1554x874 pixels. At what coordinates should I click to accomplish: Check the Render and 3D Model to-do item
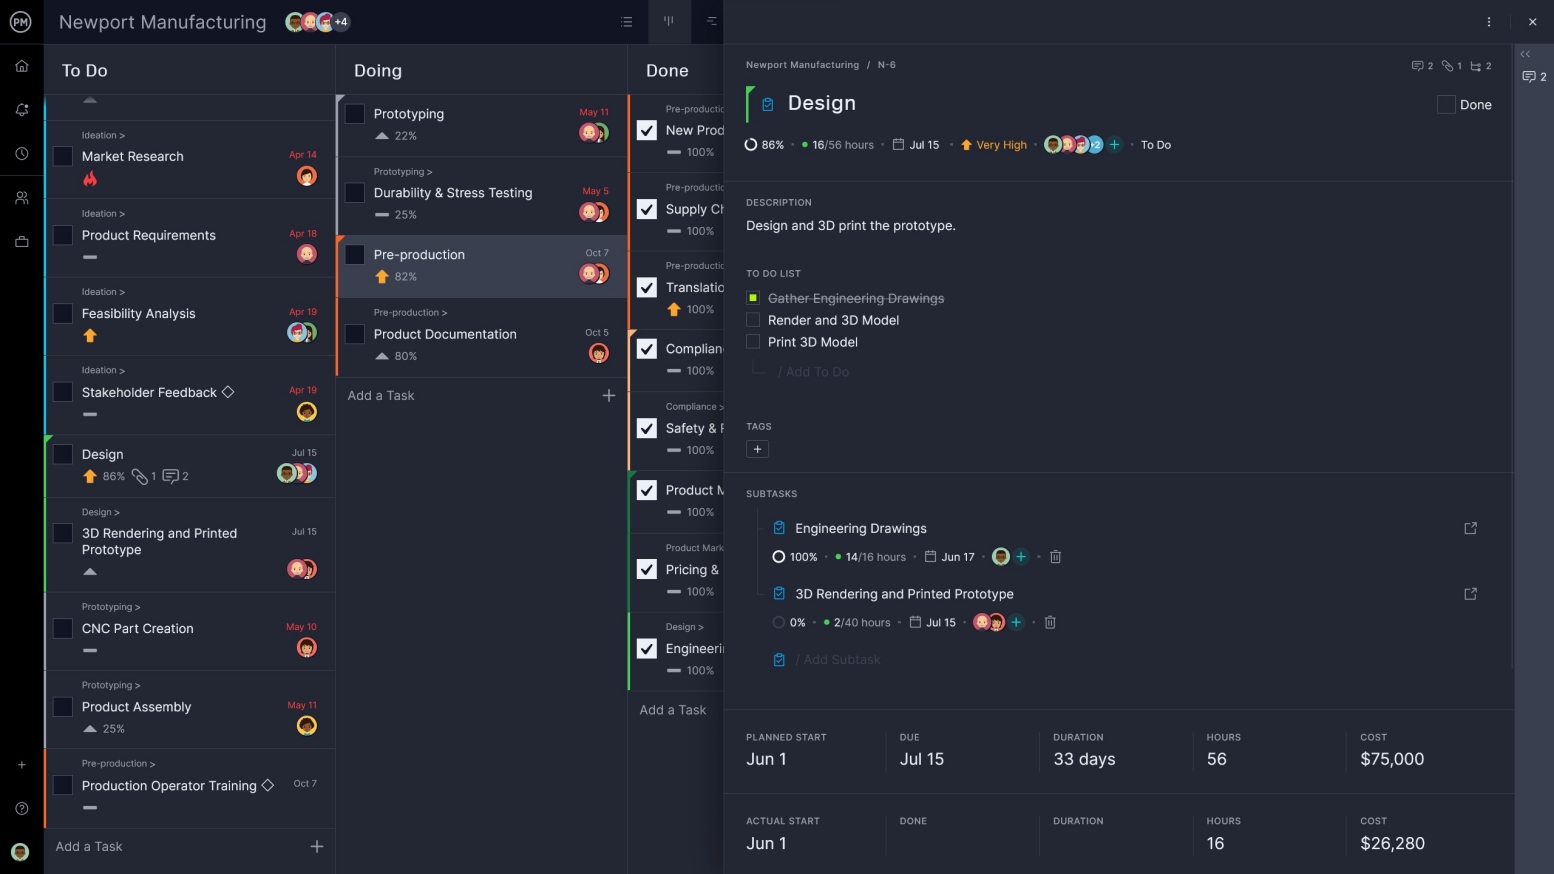752,320
